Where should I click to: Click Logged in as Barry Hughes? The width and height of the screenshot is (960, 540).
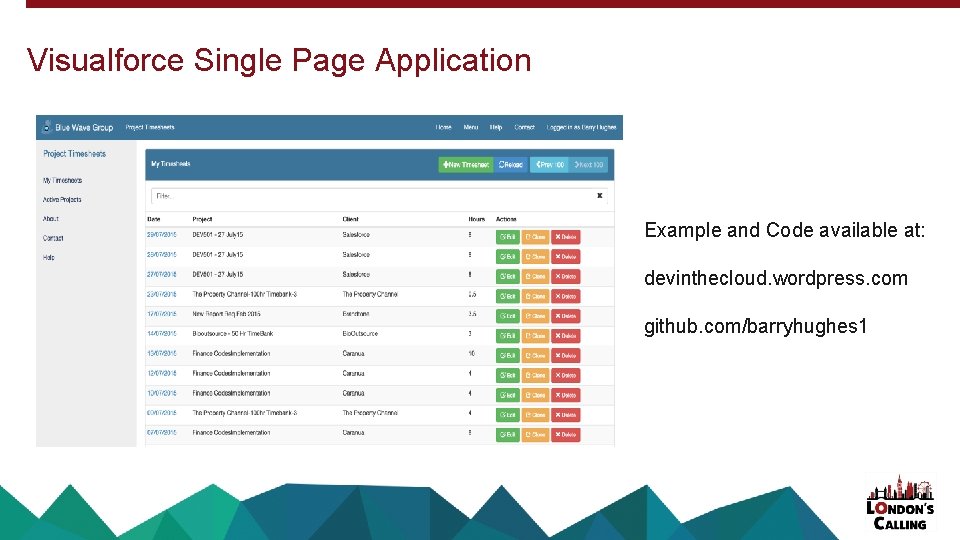point(582,127)
